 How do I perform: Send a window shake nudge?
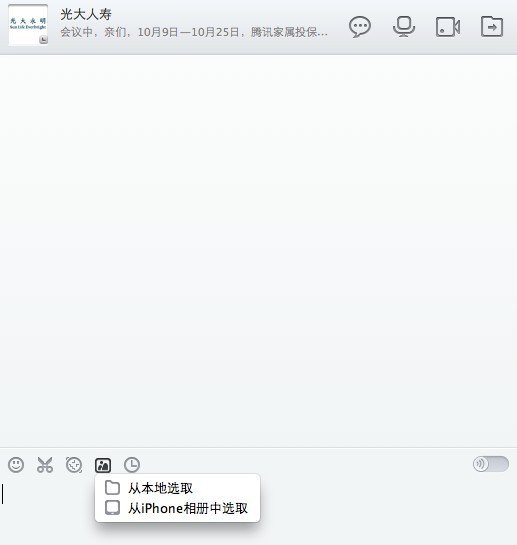[x=74, y=465]
